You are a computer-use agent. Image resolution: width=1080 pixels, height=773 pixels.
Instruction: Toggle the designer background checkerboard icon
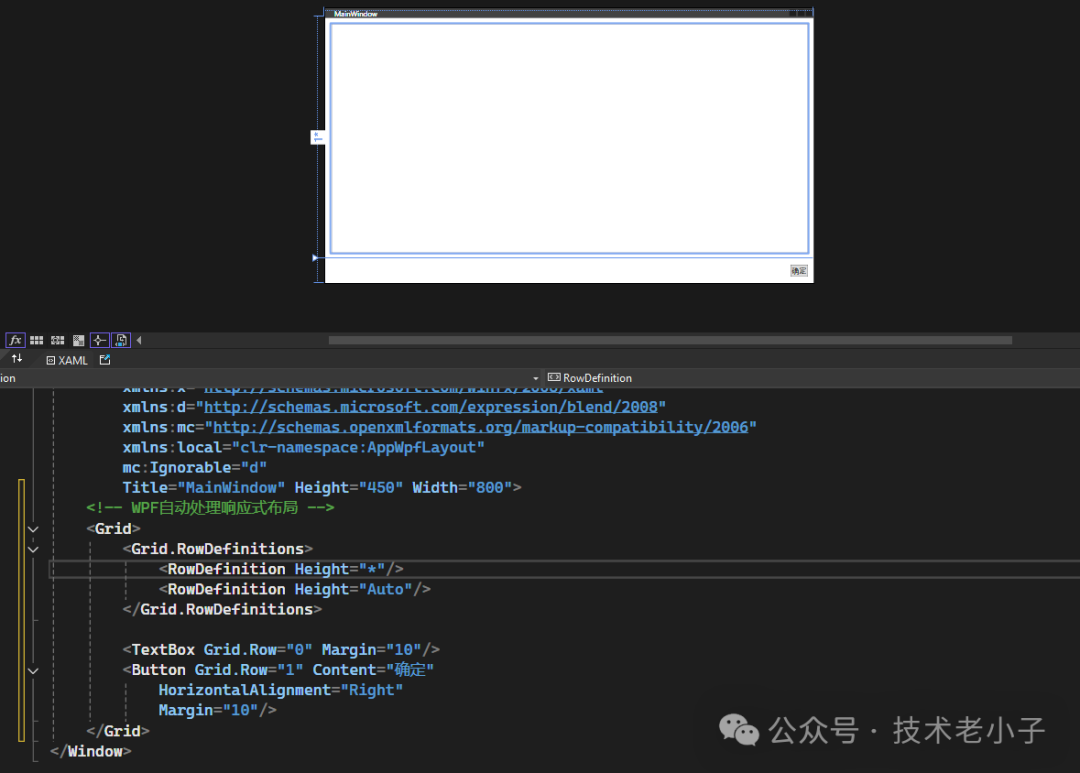79,340
